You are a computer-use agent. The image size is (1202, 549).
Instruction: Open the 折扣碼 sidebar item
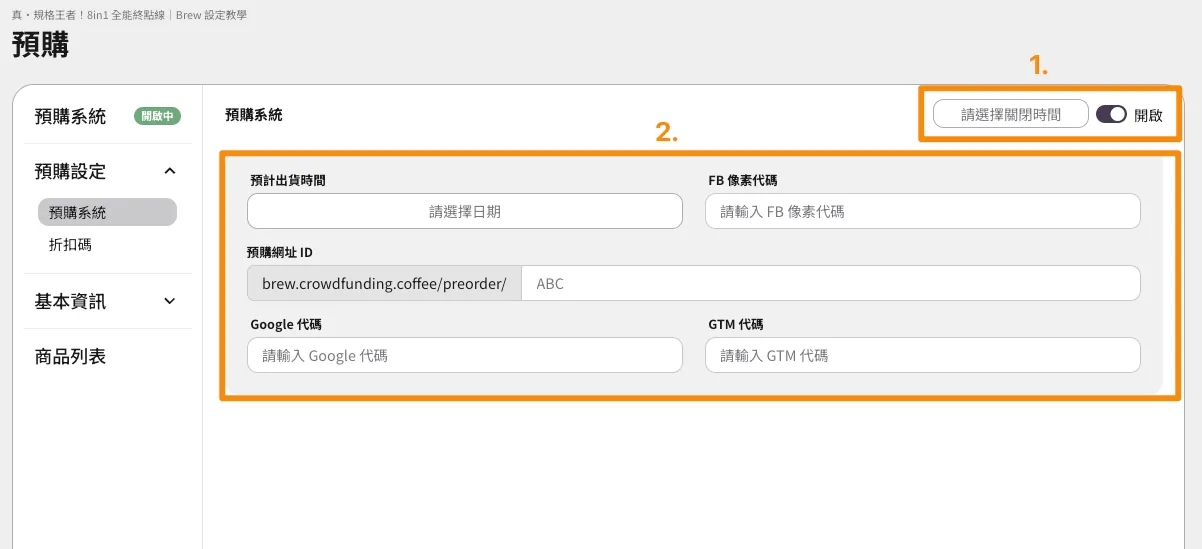70,244
